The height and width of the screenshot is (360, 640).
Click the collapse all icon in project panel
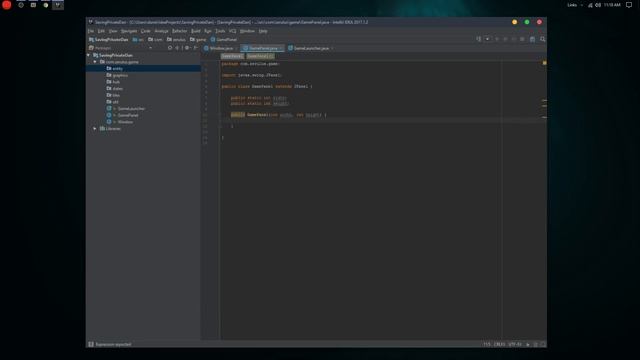pyautogui.click(x=177, y=48)
